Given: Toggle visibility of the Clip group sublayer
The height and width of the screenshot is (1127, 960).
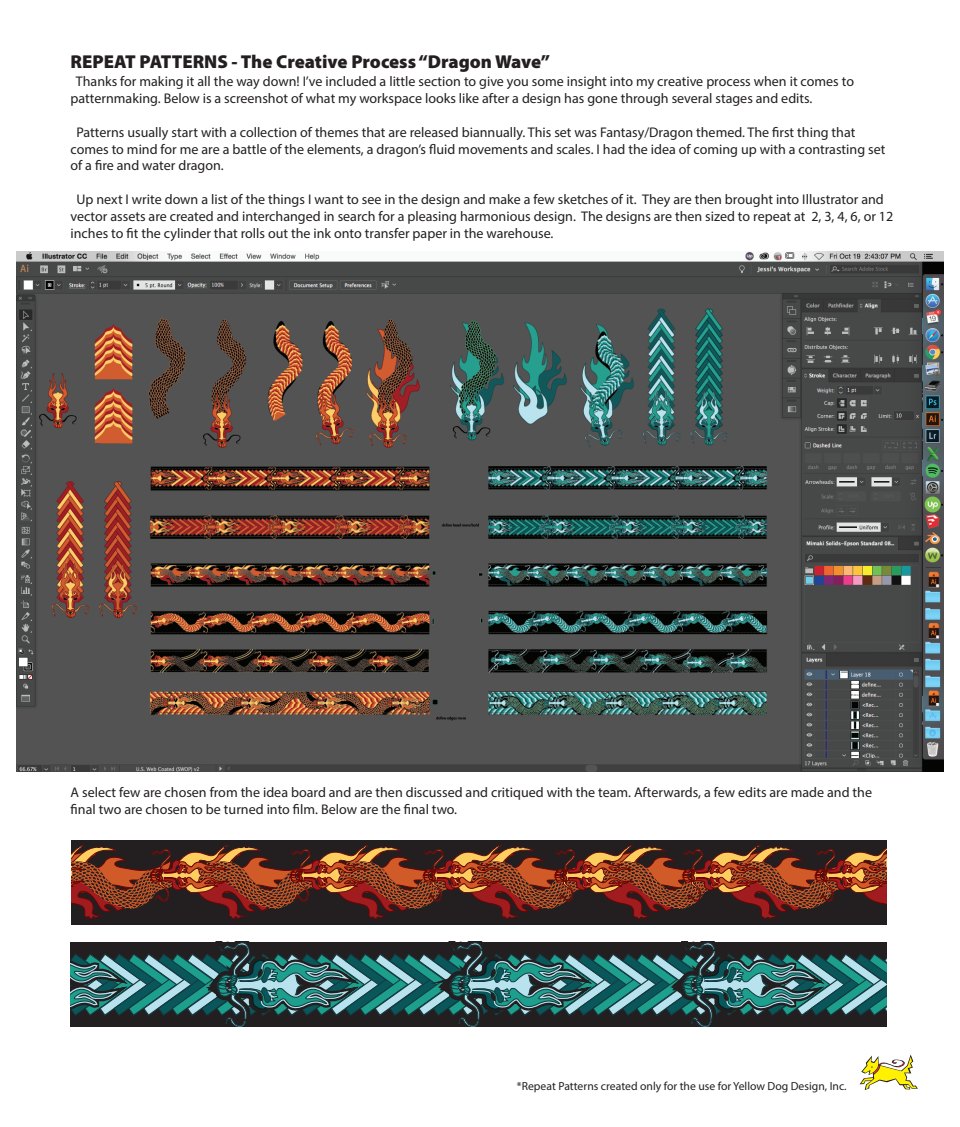Looking at the screenshot, I should point(809,755).
